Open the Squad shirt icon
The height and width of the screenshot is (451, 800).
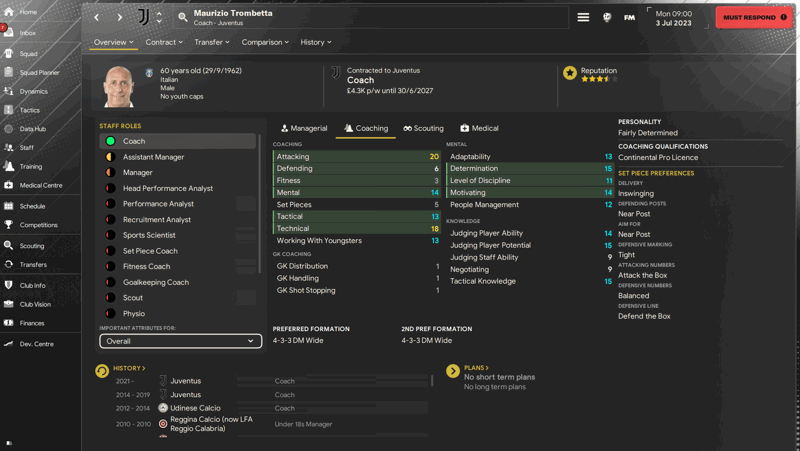9,53
